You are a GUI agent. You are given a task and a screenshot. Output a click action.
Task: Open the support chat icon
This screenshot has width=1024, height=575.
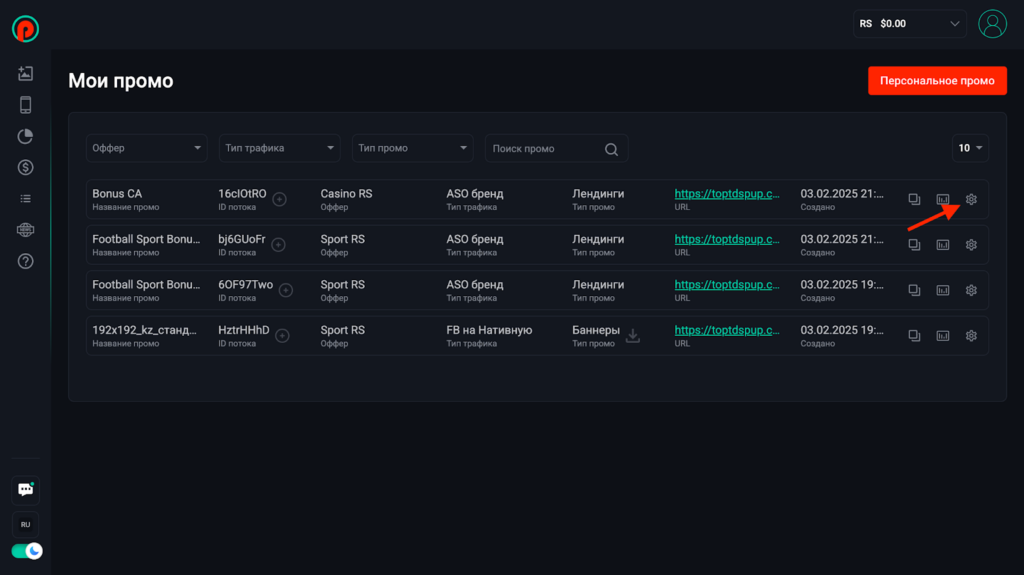tap(25, 489)
